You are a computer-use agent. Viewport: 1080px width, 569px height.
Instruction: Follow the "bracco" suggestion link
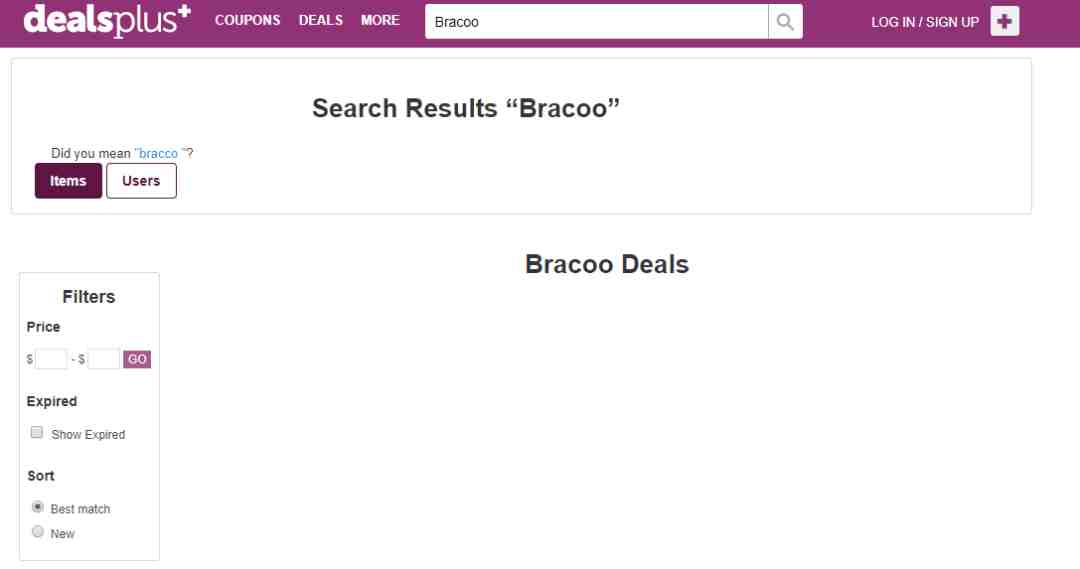pyautogui.click(x=158, y=154)
